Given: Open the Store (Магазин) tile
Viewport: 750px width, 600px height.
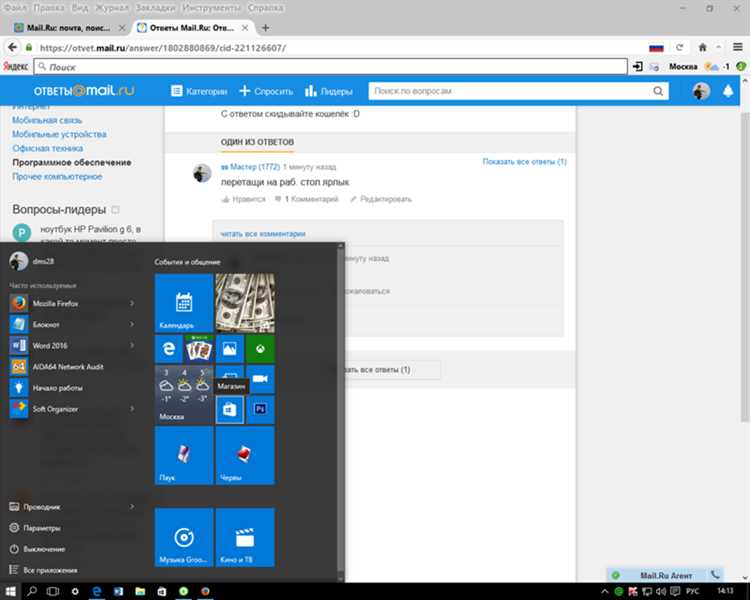Looking at the screenshot, I should [x=230, y=410].
